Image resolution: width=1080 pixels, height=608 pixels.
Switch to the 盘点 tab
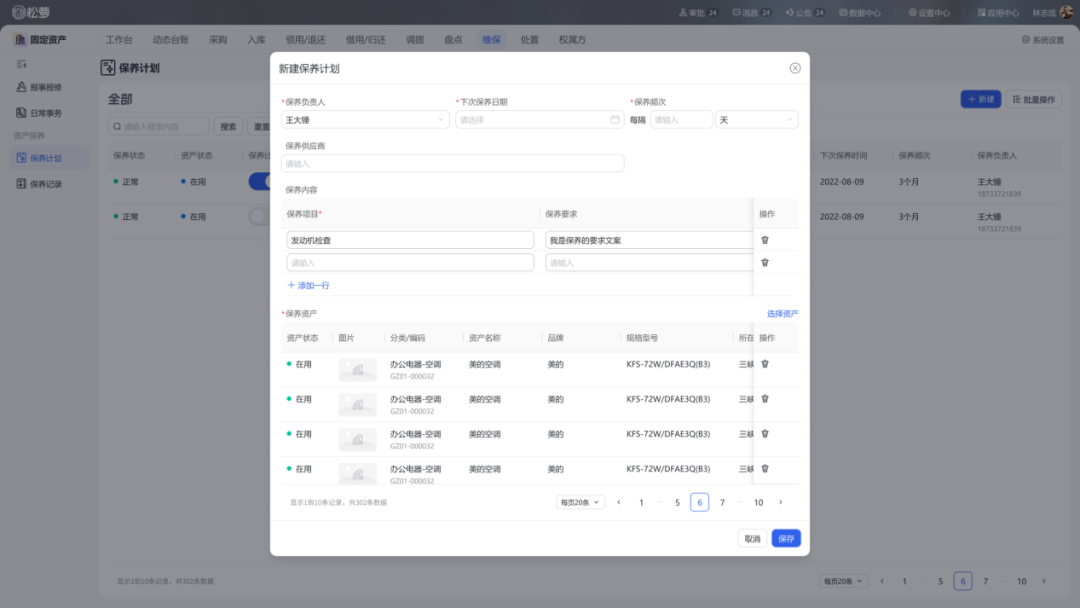(x=453, y=40)
